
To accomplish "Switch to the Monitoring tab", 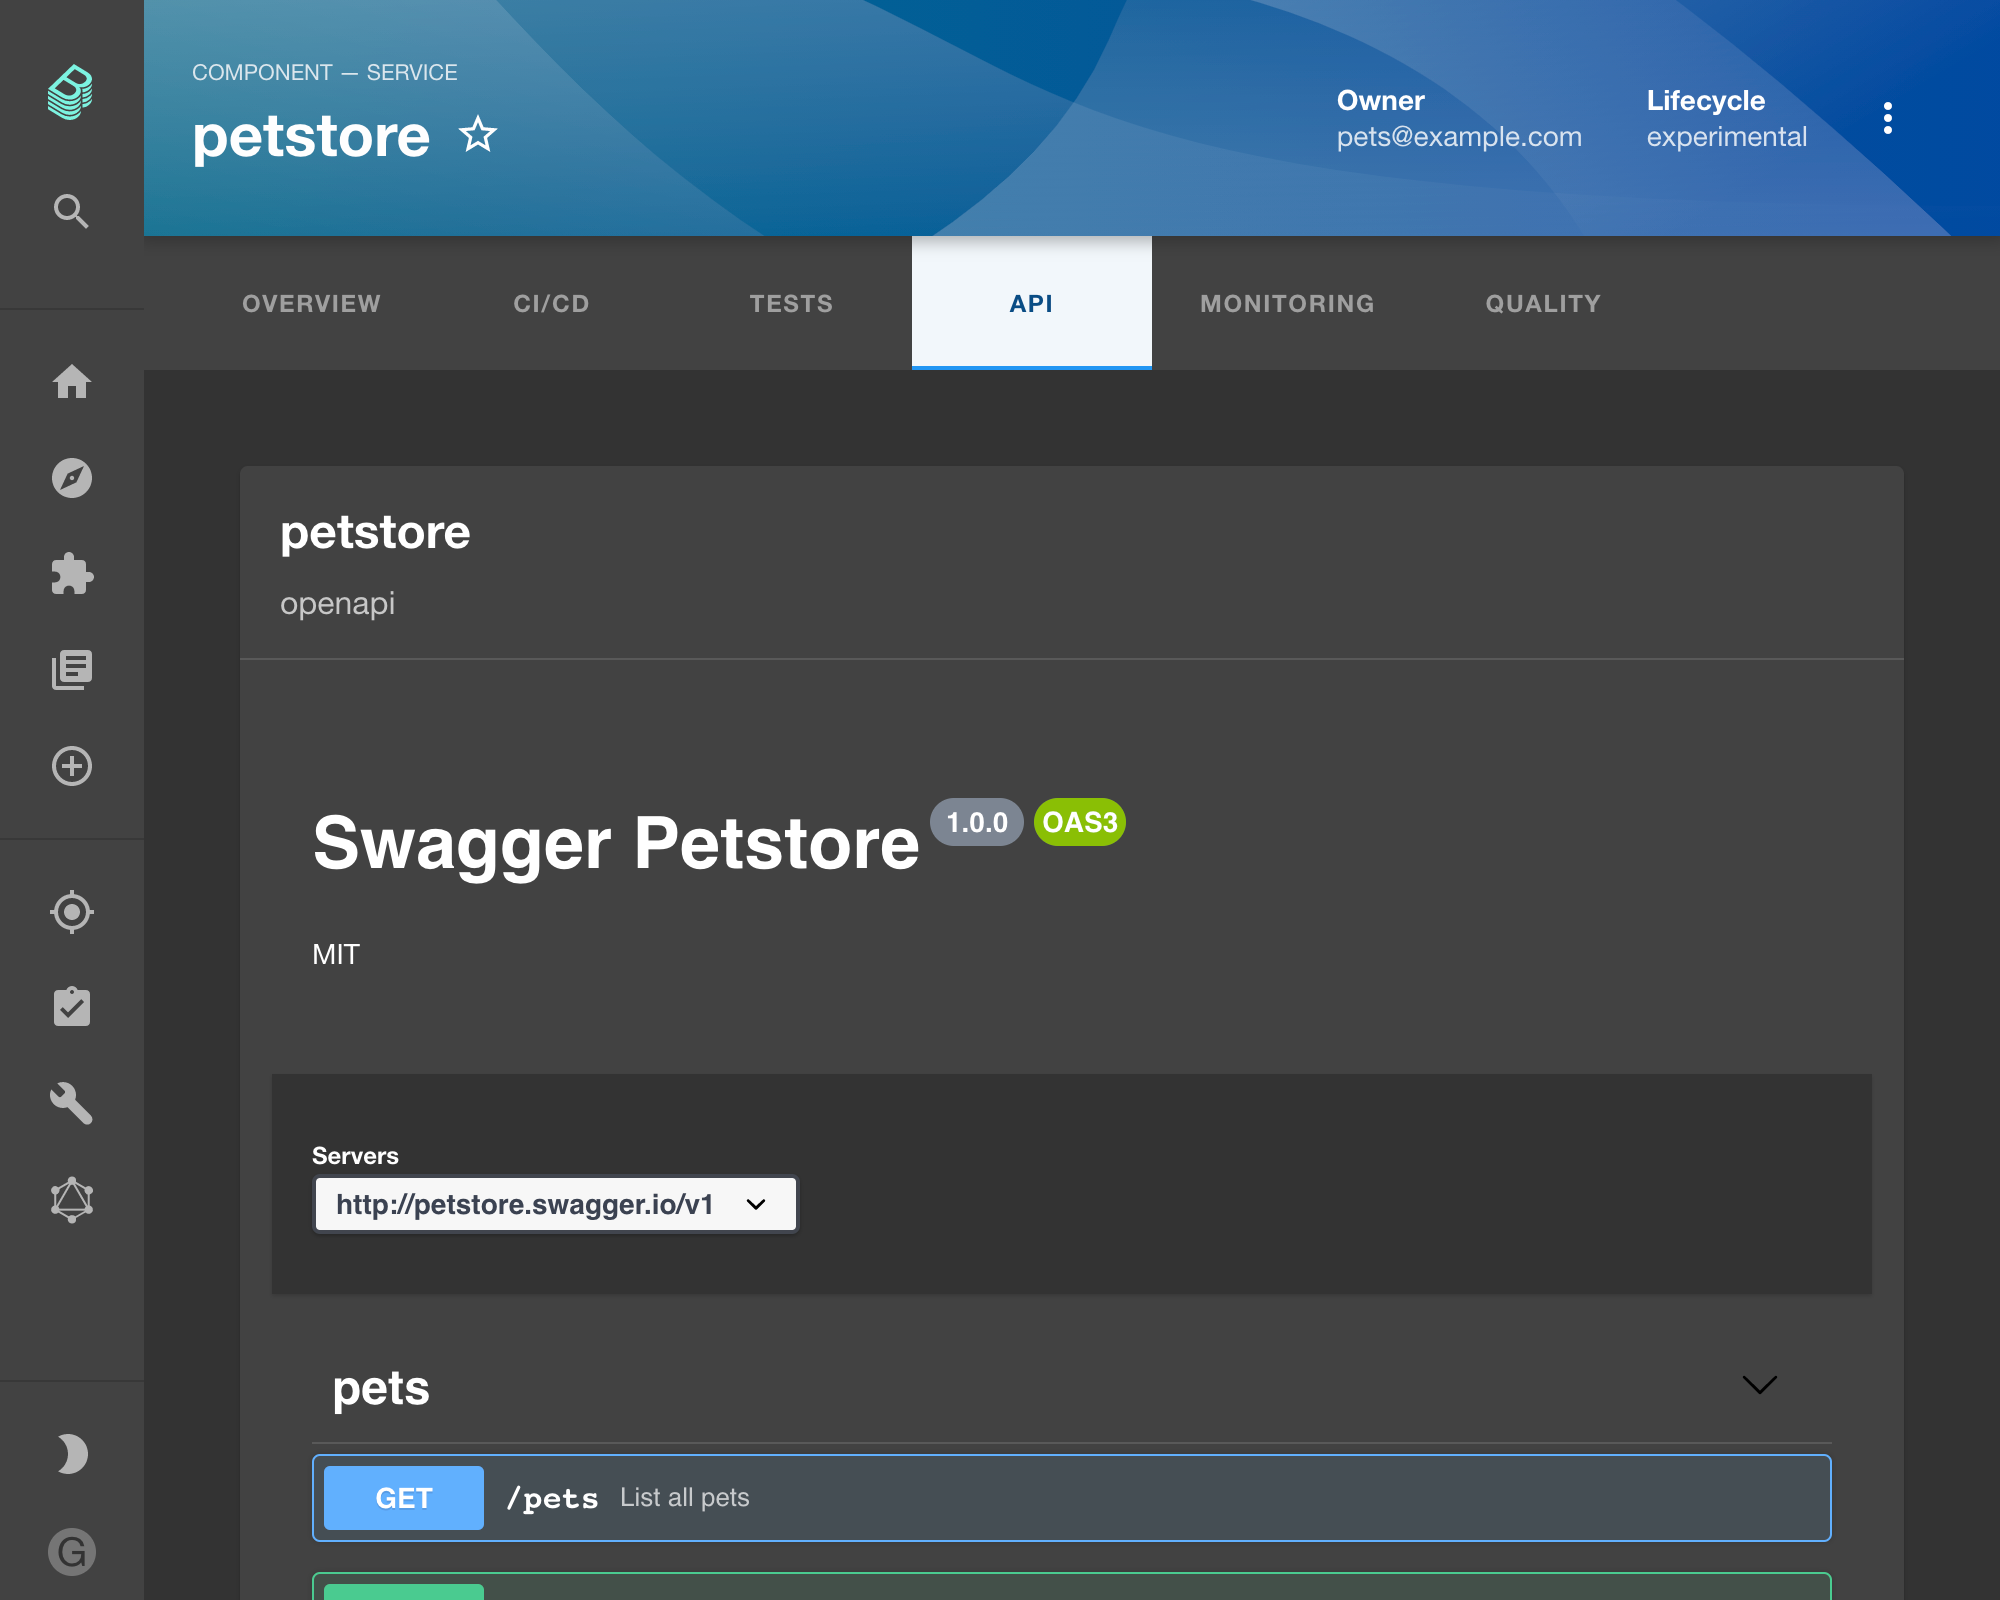I will click(x=1288, y=303).
